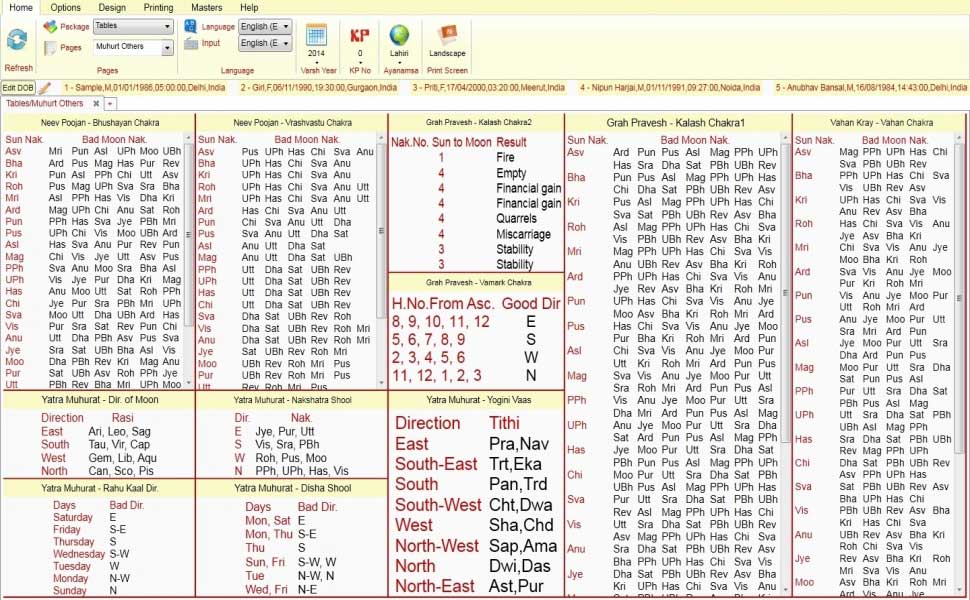
Task: Click the red KP icon
Action: [359, 35]
